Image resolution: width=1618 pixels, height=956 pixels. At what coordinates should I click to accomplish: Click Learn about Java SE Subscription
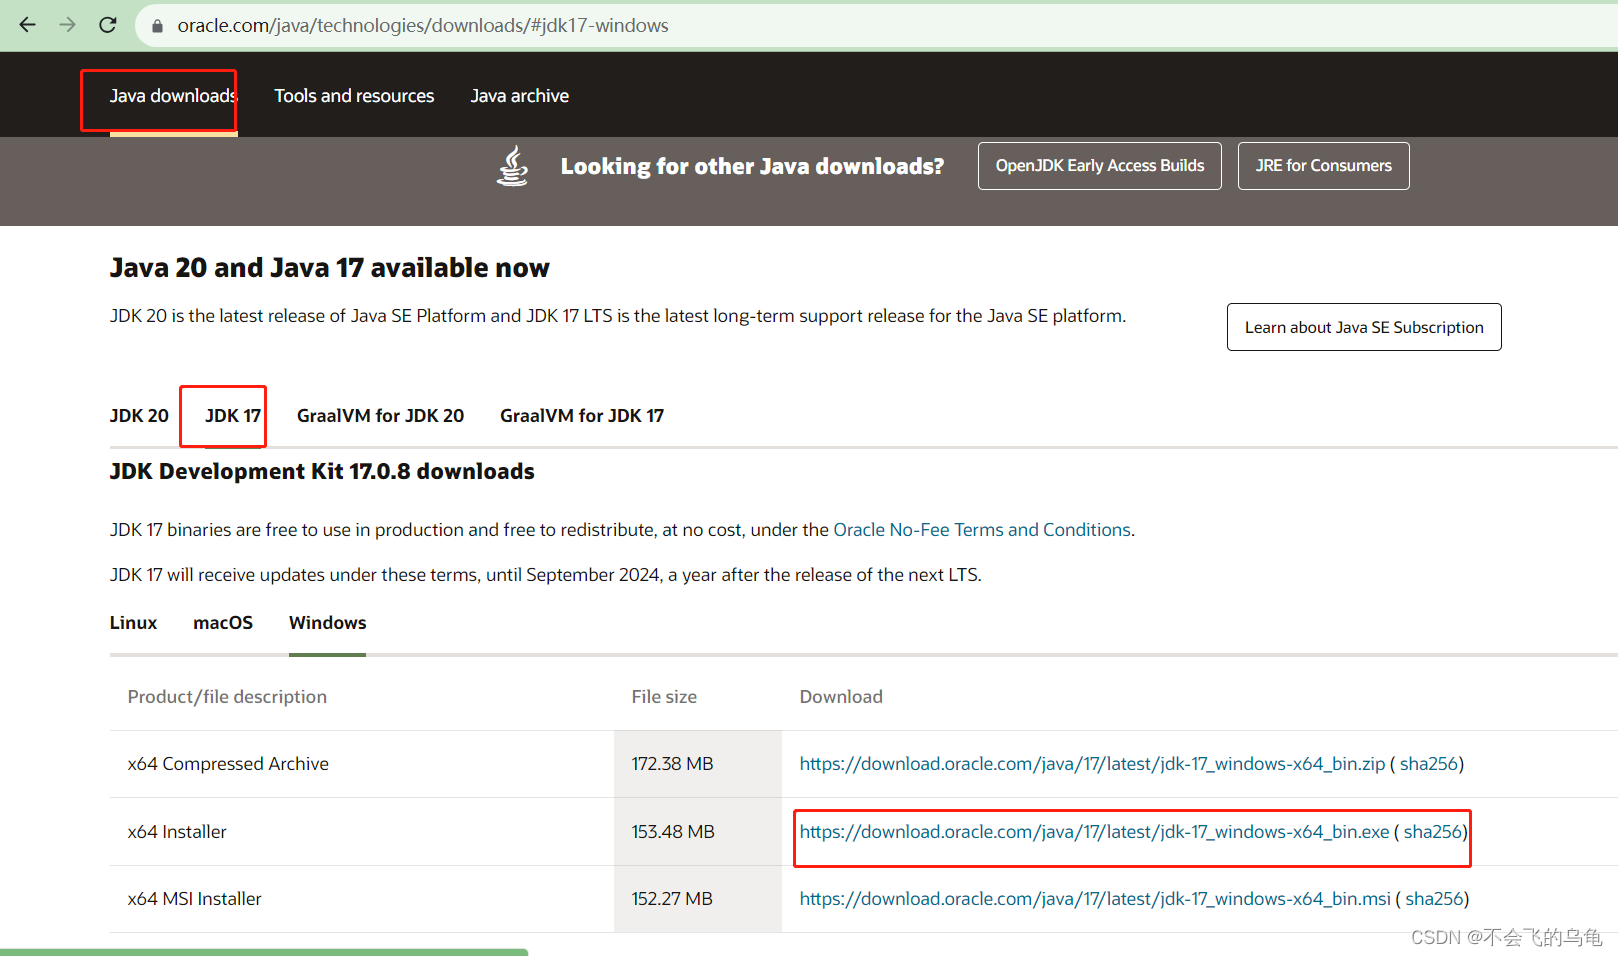pos(1364,327)
